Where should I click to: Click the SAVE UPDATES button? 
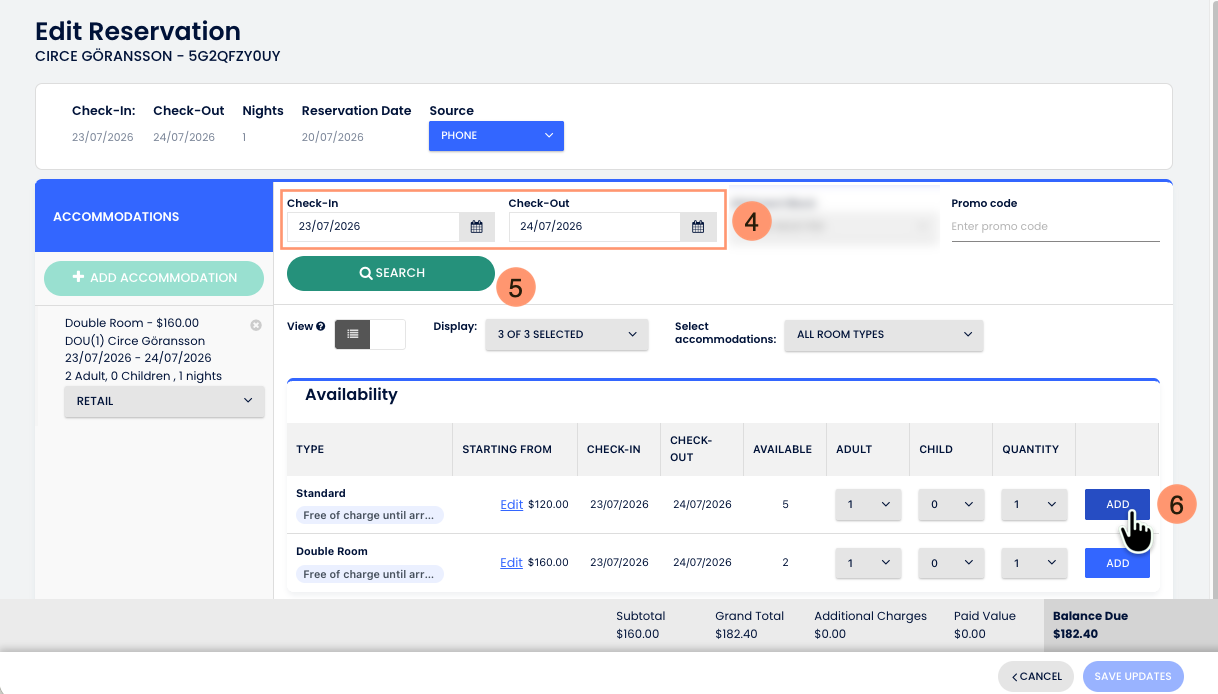click(1133, 676)
